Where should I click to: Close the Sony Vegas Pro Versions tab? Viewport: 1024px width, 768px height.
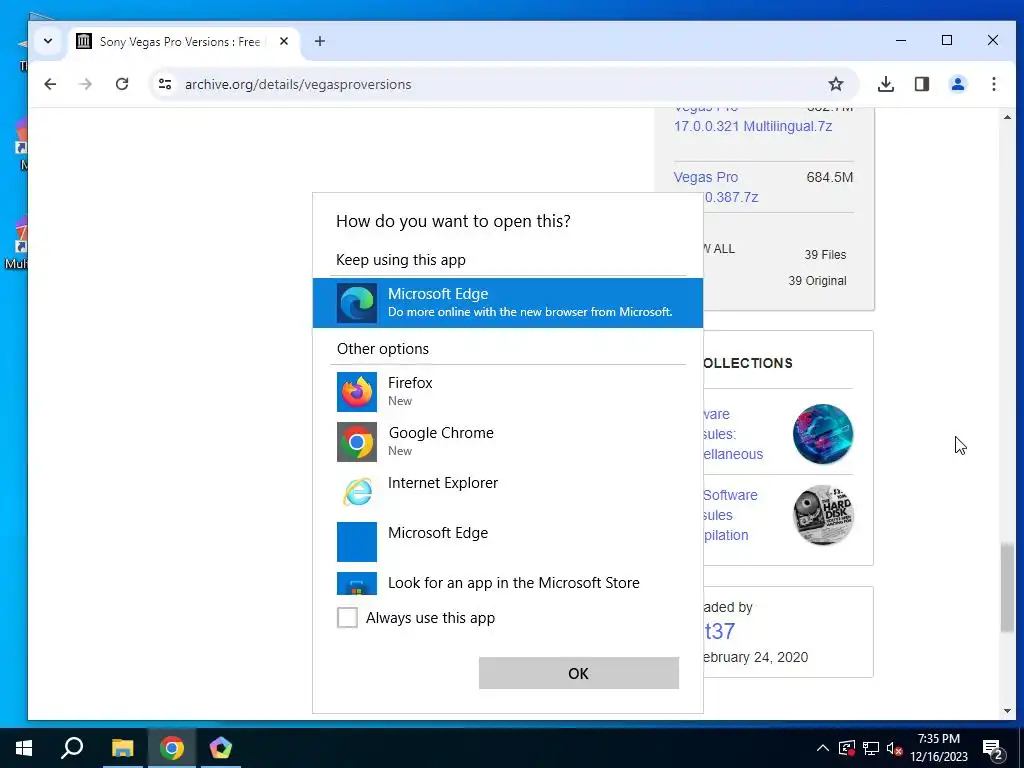pyautogui.click(x=283, y=41)
